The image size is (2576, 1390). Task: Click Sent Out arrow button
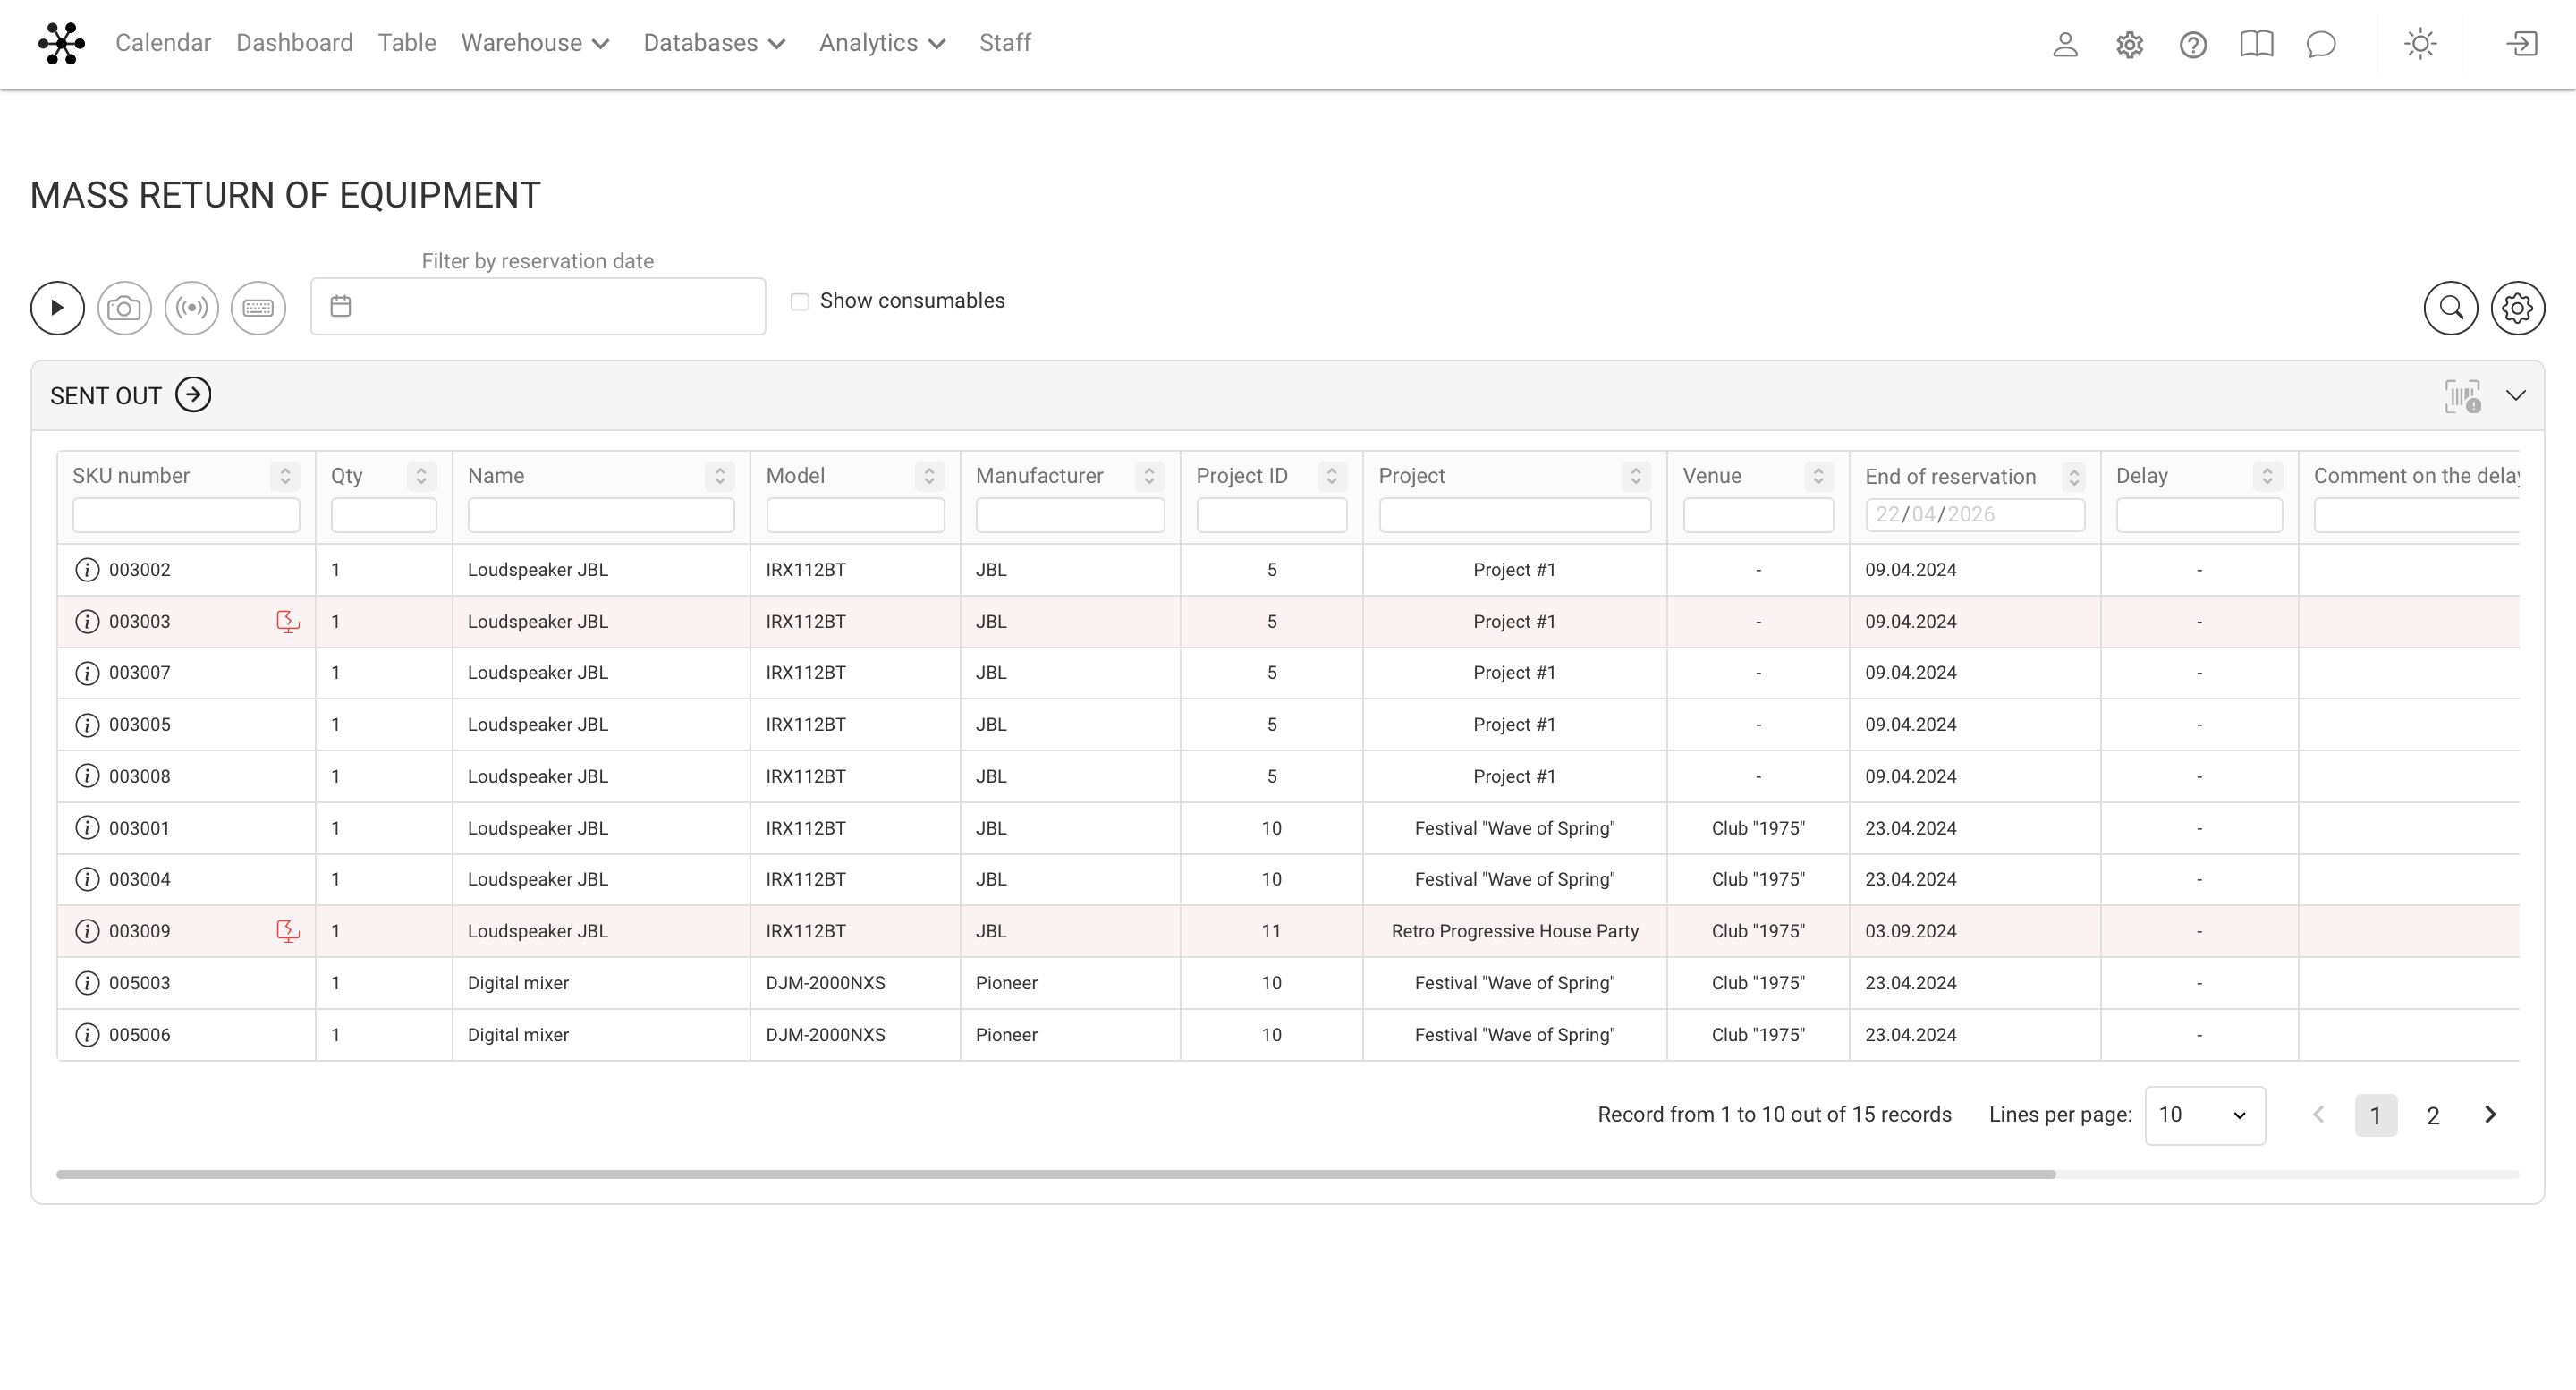click(193, 395)
